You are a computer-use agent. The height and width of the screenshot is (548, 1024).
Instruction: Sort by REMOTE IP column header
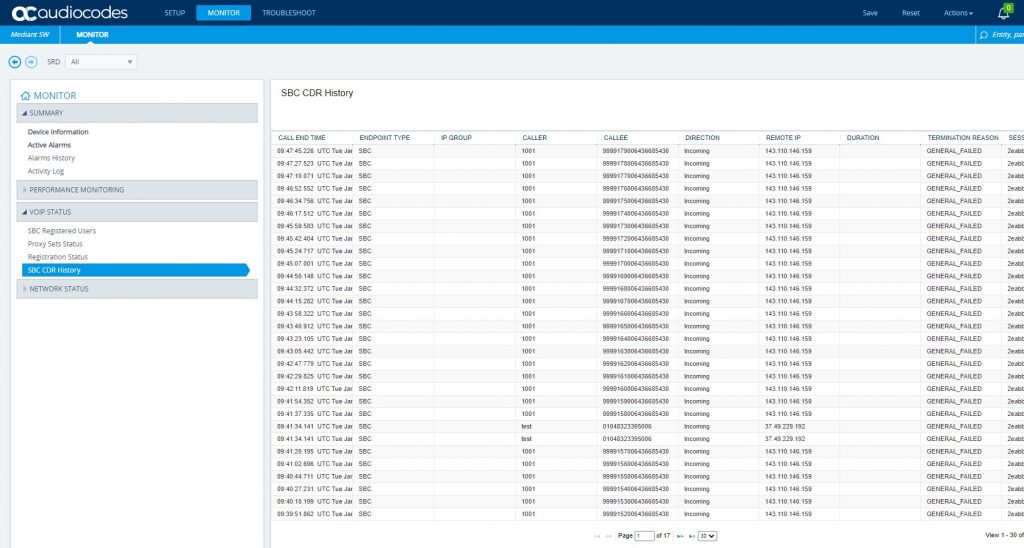(783, 138)
